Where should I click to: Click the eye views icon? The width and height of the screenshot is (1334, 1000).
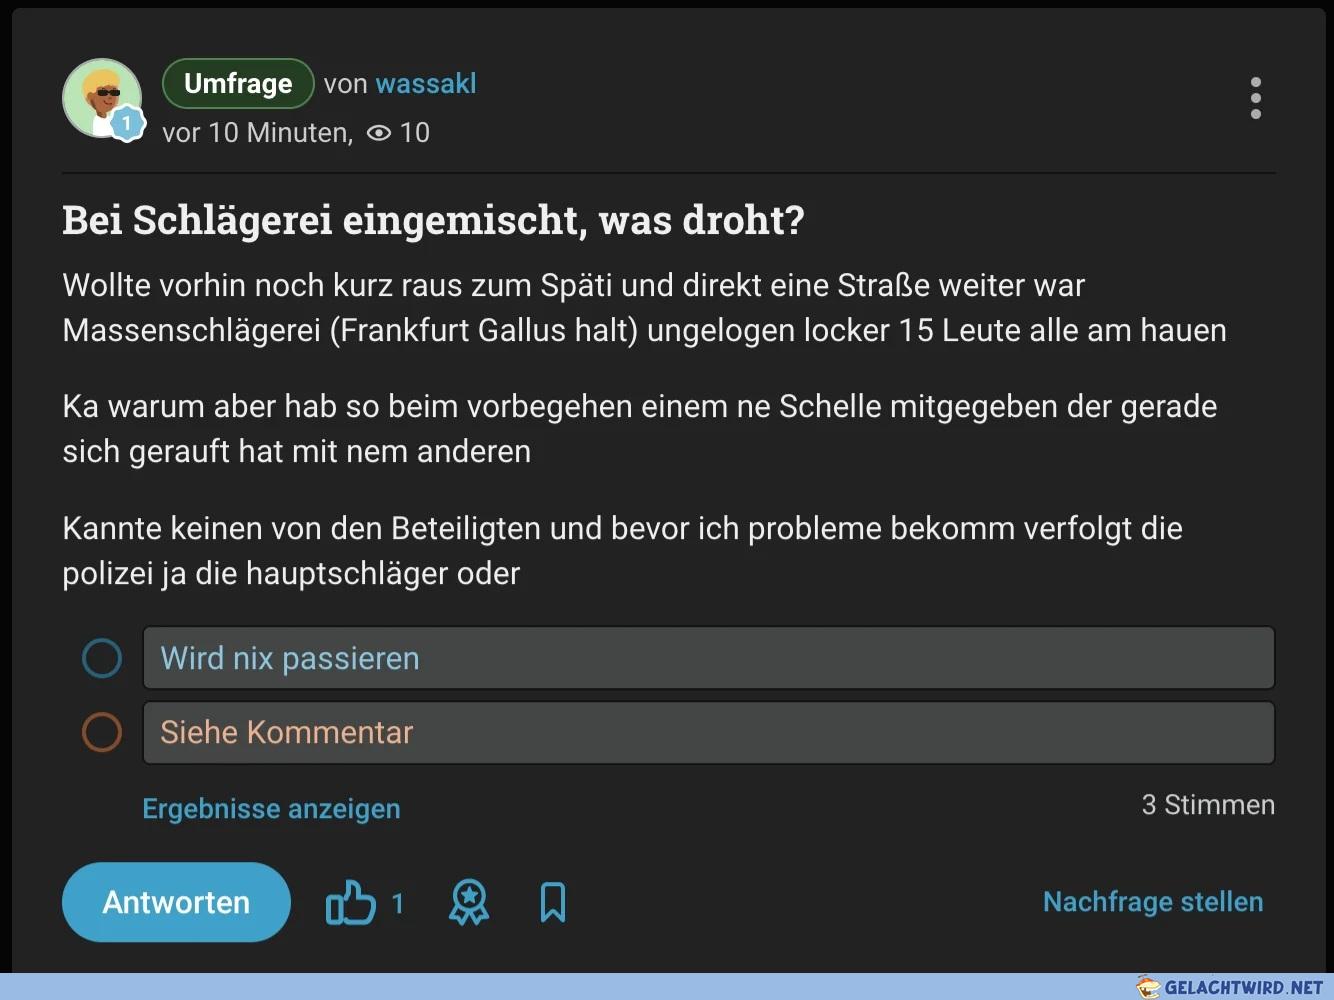379,133
